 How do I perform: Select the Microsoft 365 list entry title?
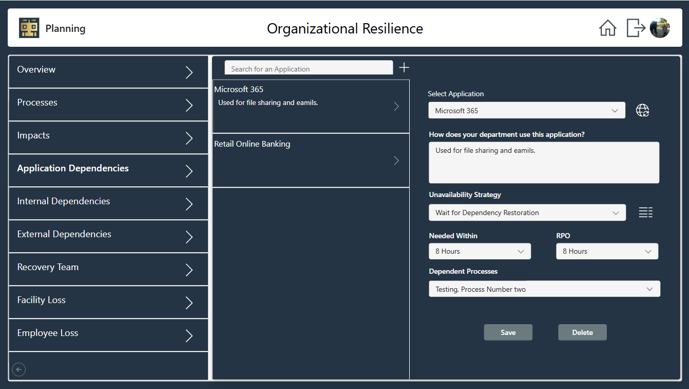pos(239,89)
